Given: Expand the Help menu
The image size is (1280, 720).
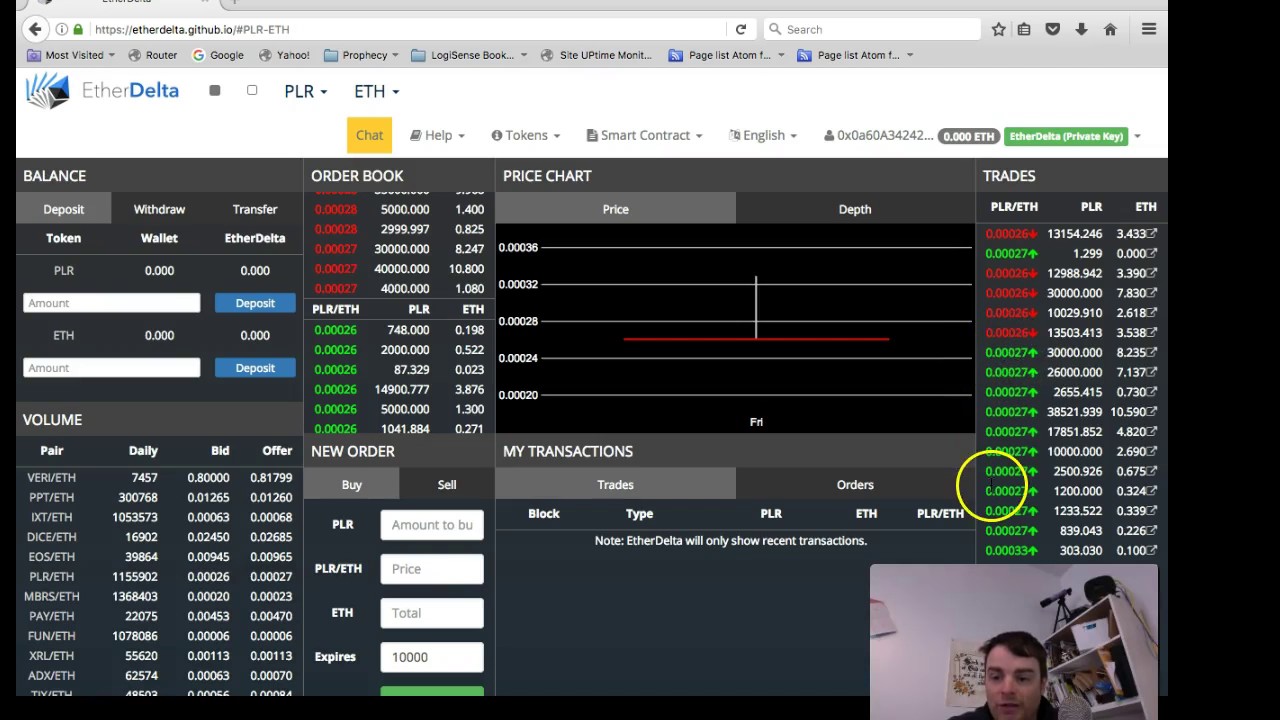Looking at the screenshot, I should (x=437, y=135).
